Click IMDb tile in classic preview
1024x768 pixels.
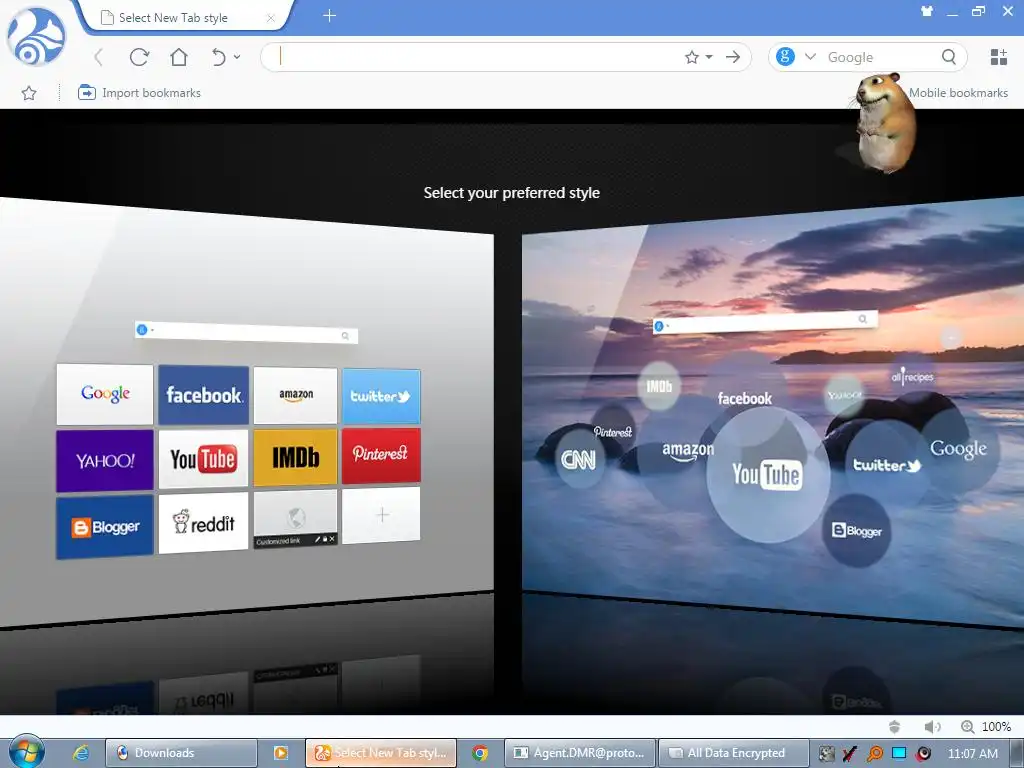click(295, 457)
